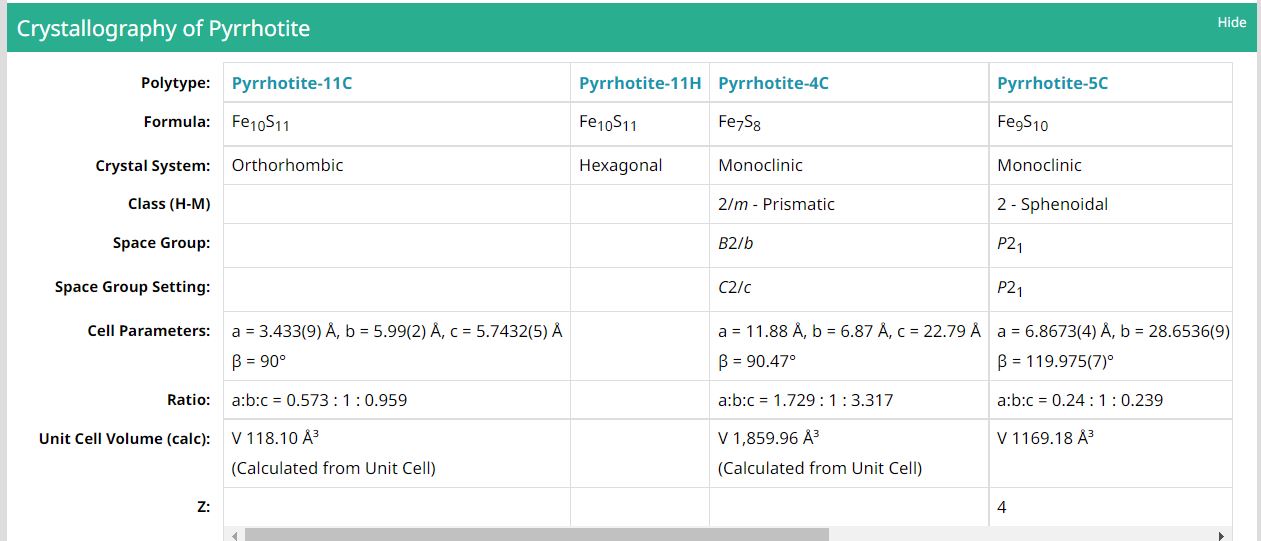Viewport: 1261px width, 541px height.
Task: Click the 2/m - Prismatic class cell
Action: pyautogui.click(x=849, y=204)
